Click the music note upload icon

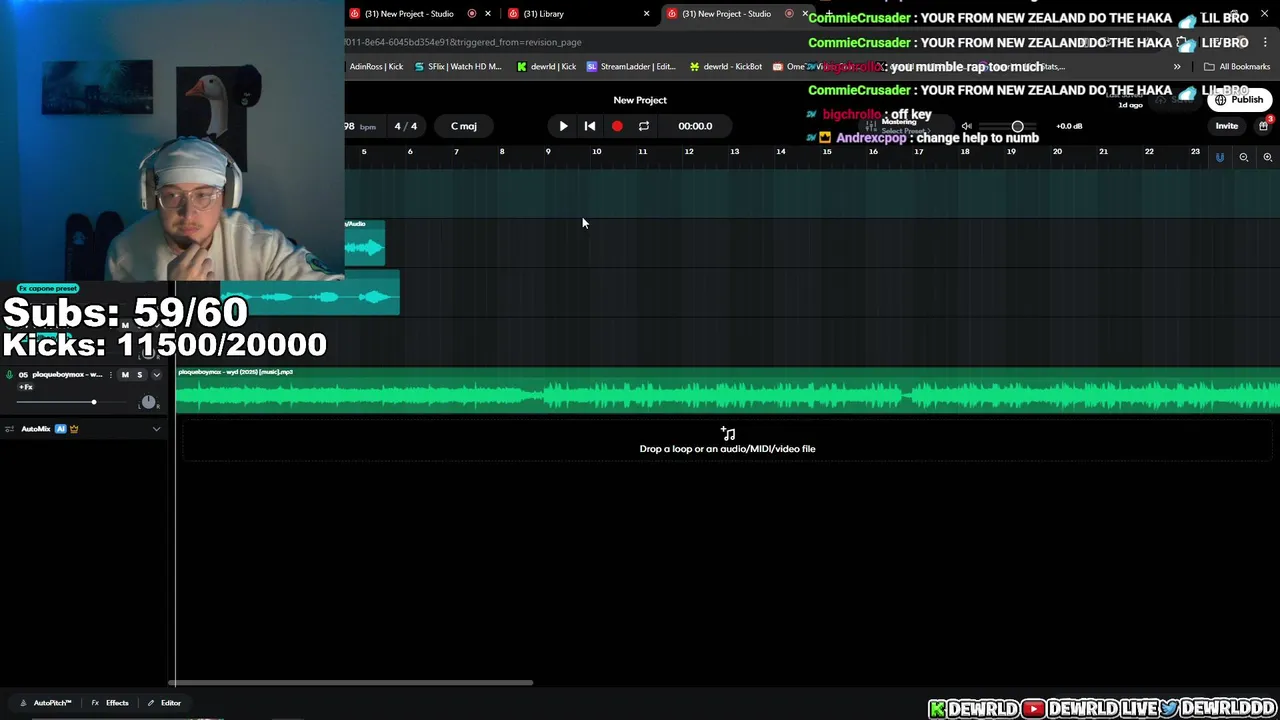coord(728,434)
